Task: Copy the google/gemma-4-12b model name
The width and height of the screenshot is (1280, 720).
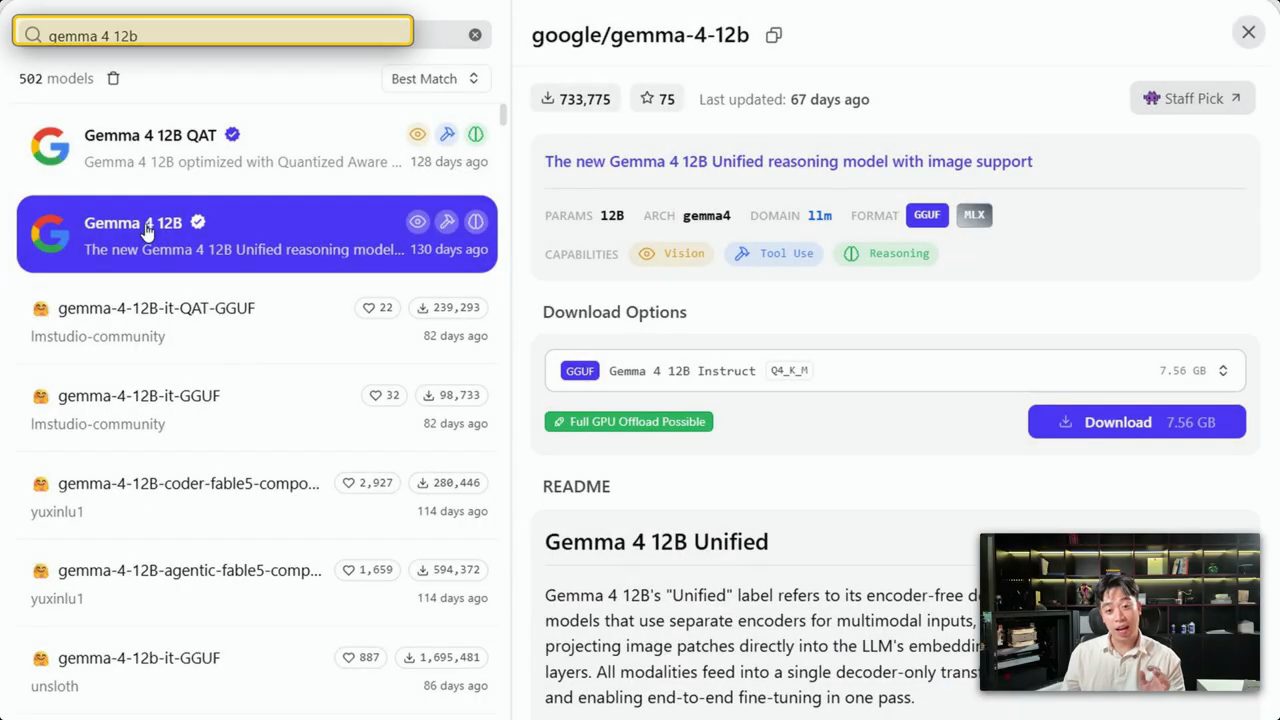Action: 773,35
